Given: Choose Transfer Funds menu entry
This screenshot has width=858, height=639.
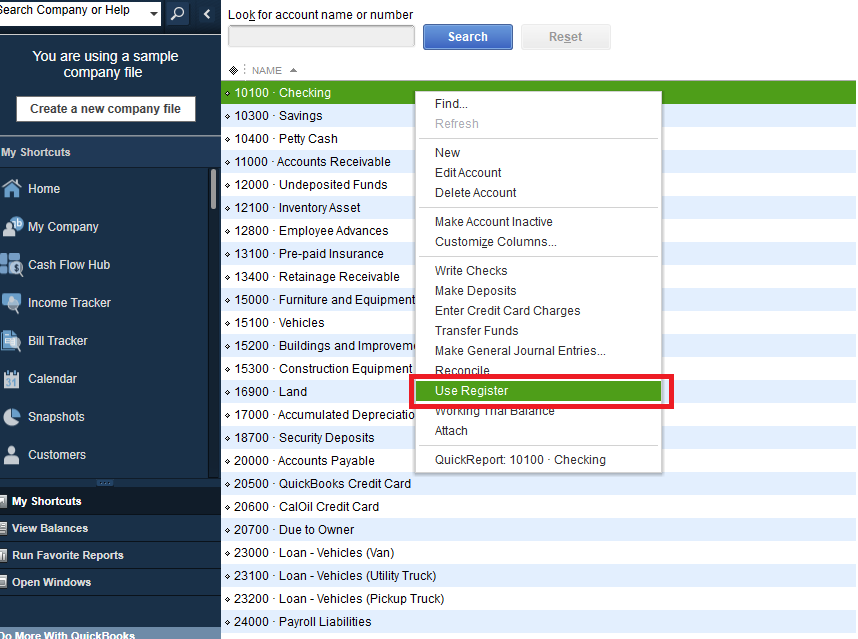Looking at the screenshot, I should 538,330.
